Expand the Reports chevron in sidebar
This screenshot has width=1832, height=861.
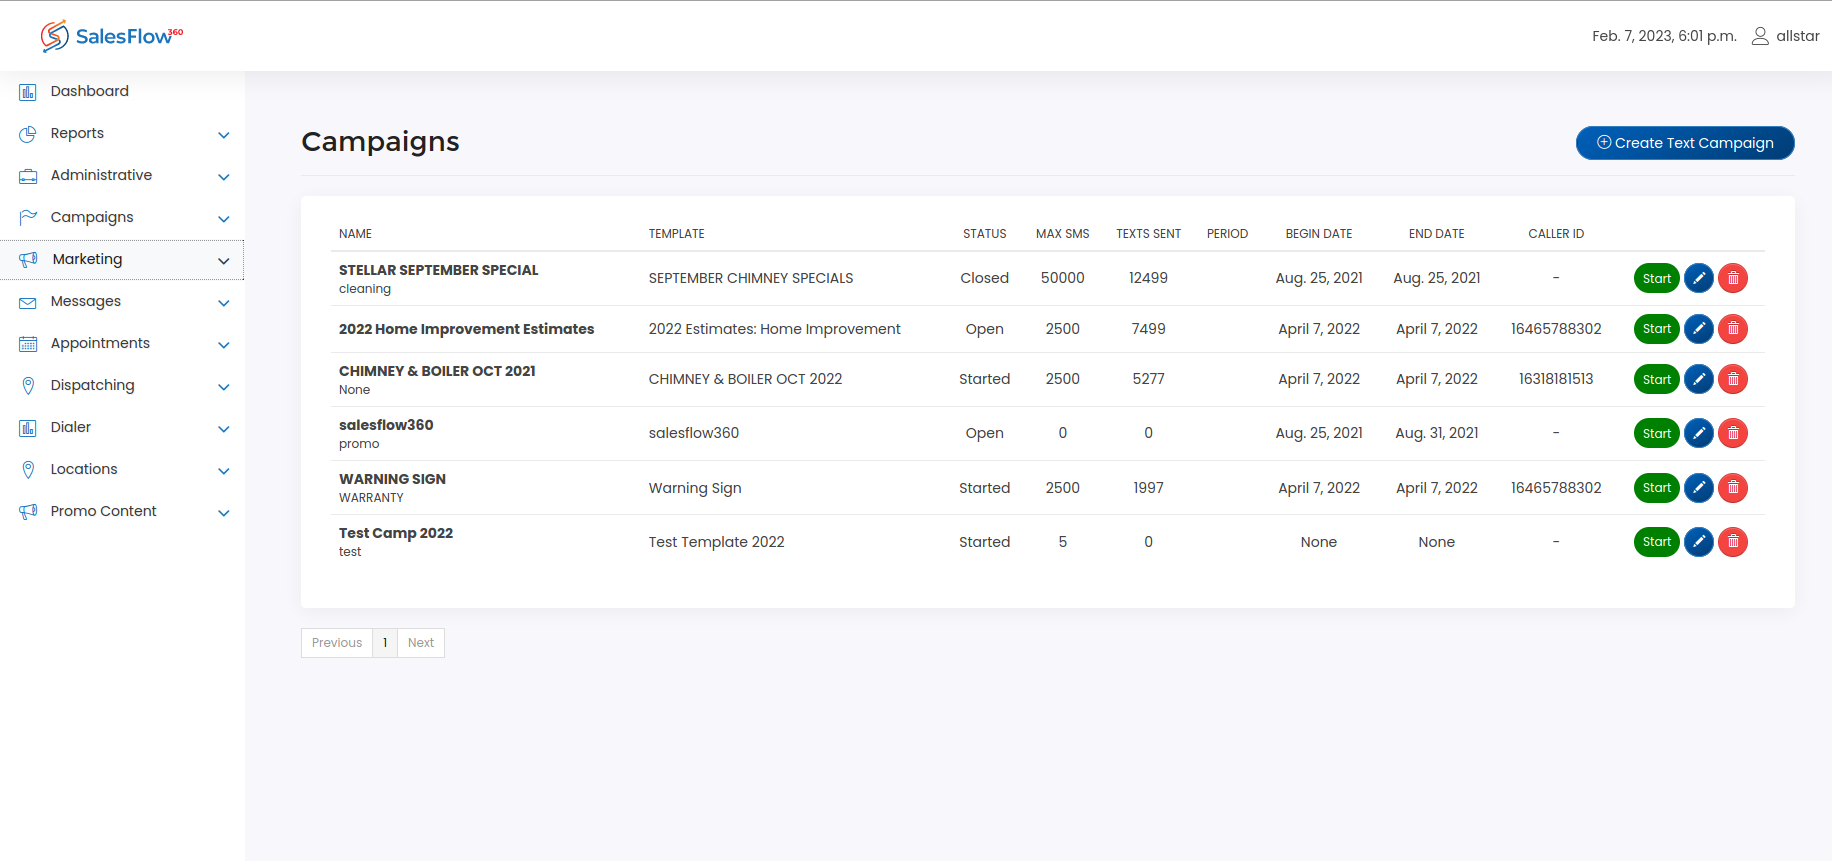click(224, 135)
